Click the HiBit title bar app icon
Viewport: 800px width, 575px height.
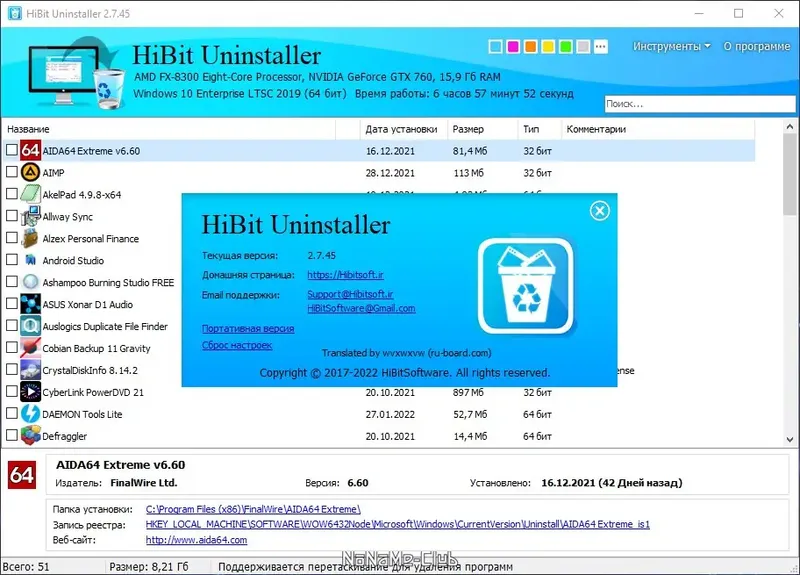point(14,13)
